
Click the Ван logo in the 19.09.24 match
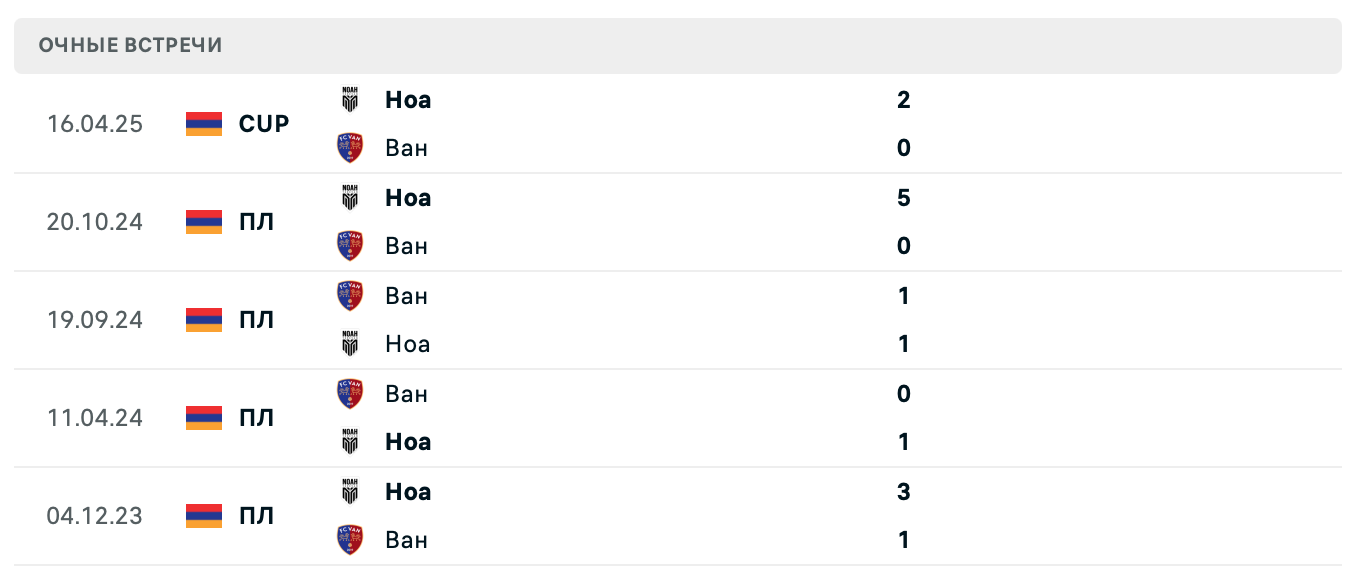click(350, 295)
